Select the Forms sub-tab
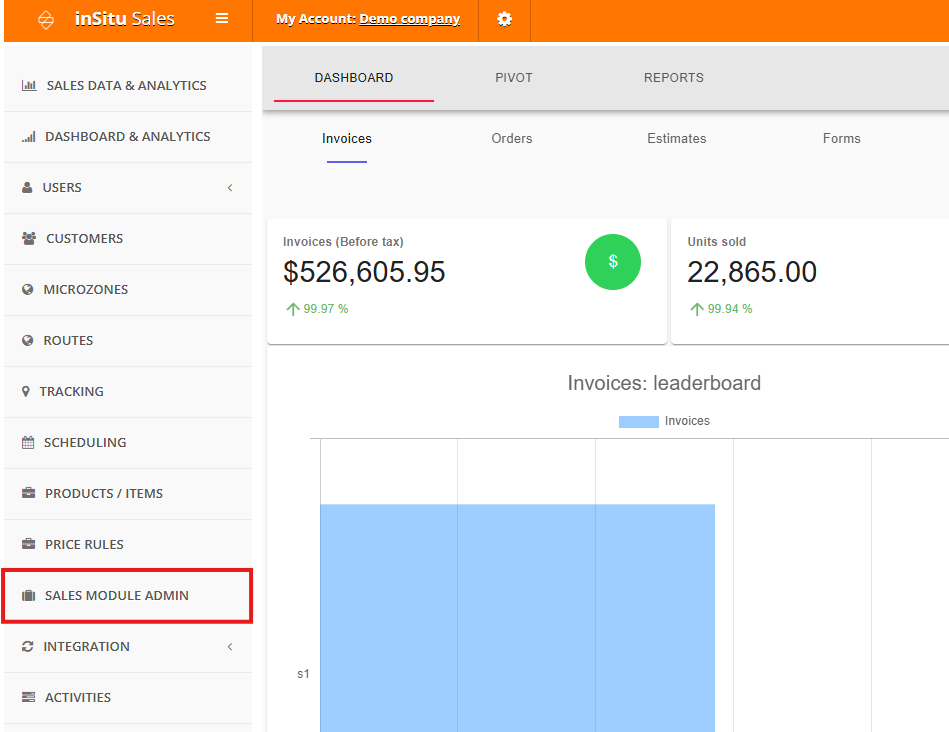949x732 pixels. 842,139
